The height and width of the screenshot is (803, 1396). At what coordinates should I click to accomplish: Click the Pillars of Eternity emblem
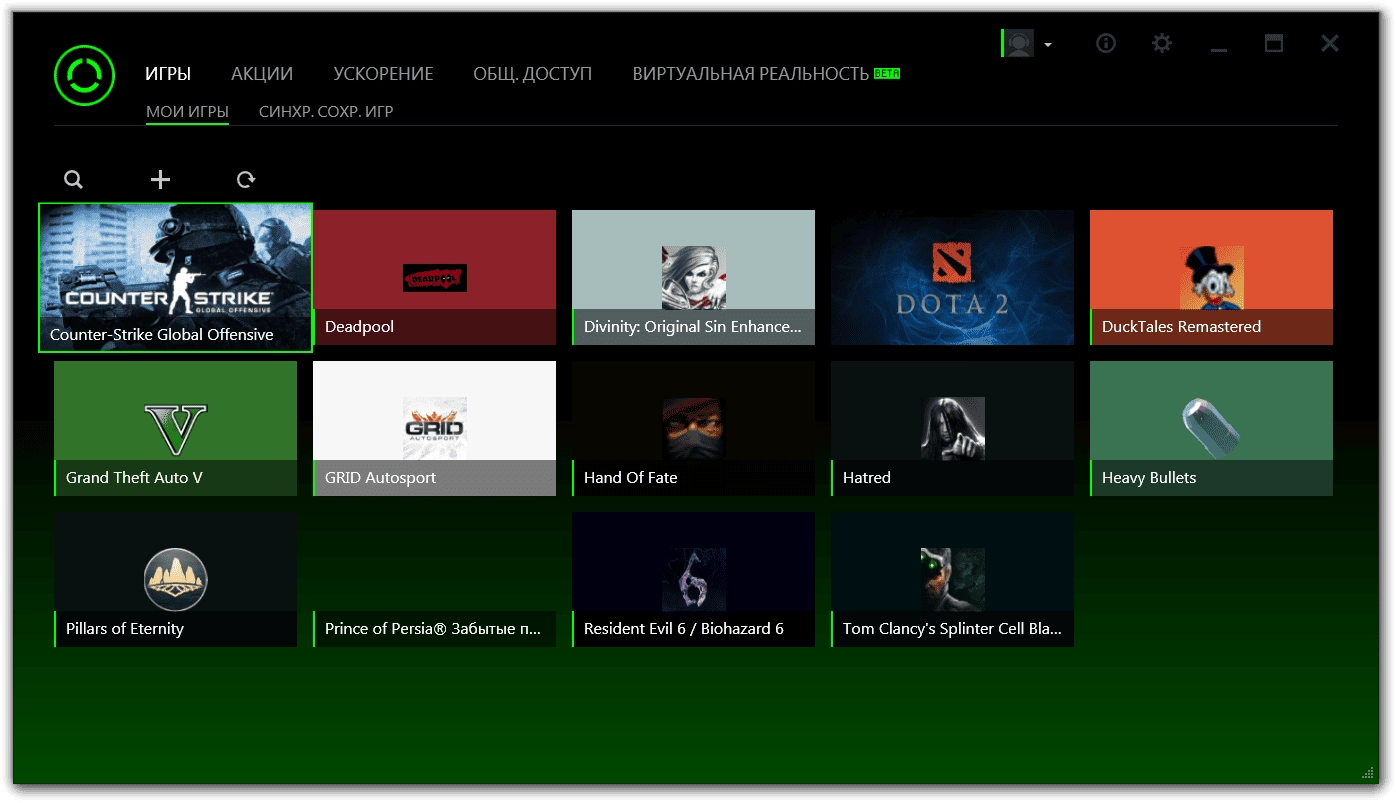175,580
